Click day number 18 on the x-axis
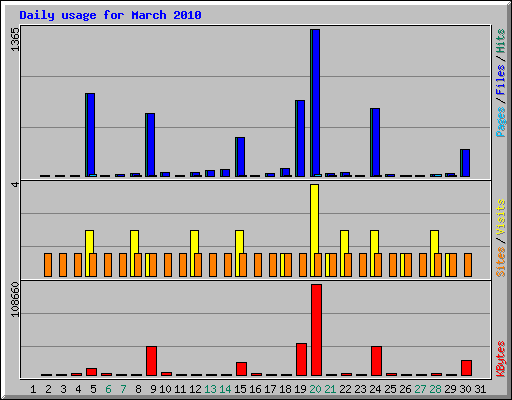 click(x=285, y=389)
